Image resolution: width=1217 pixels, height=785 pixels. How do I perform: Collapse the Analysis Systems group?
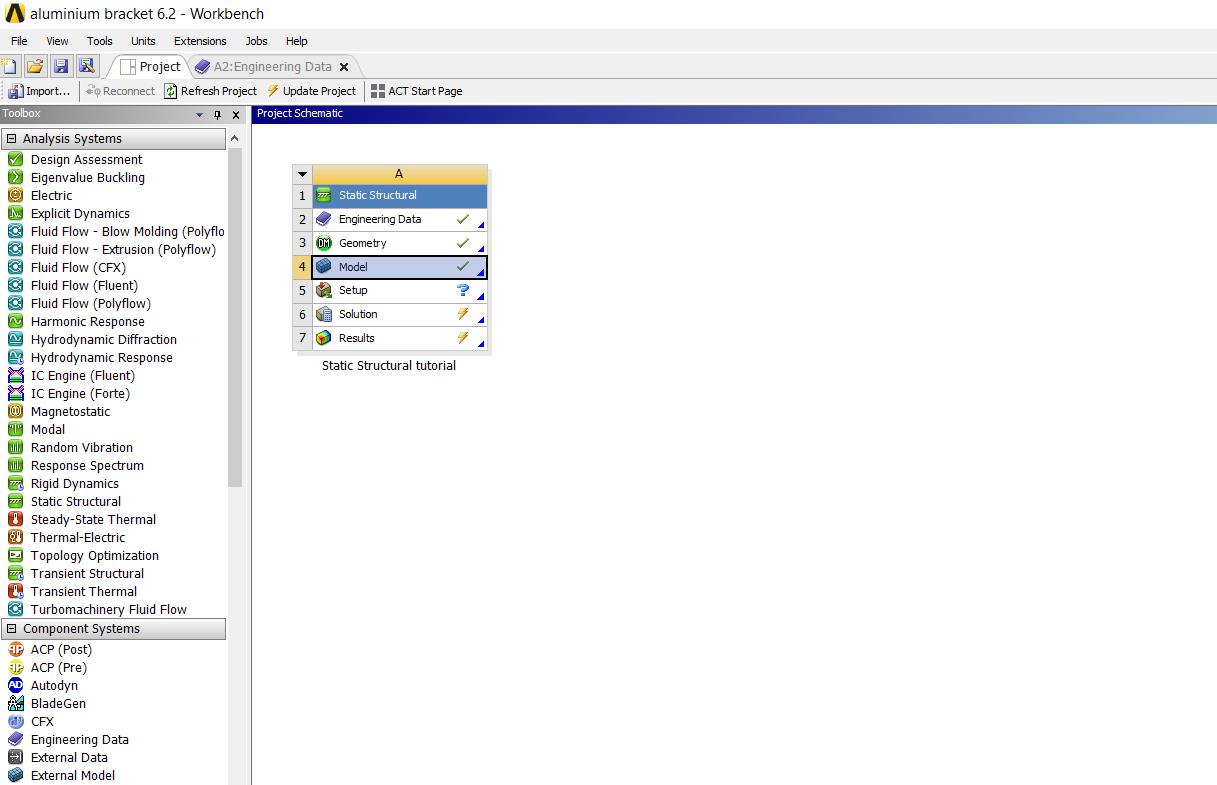click(12, 139)
